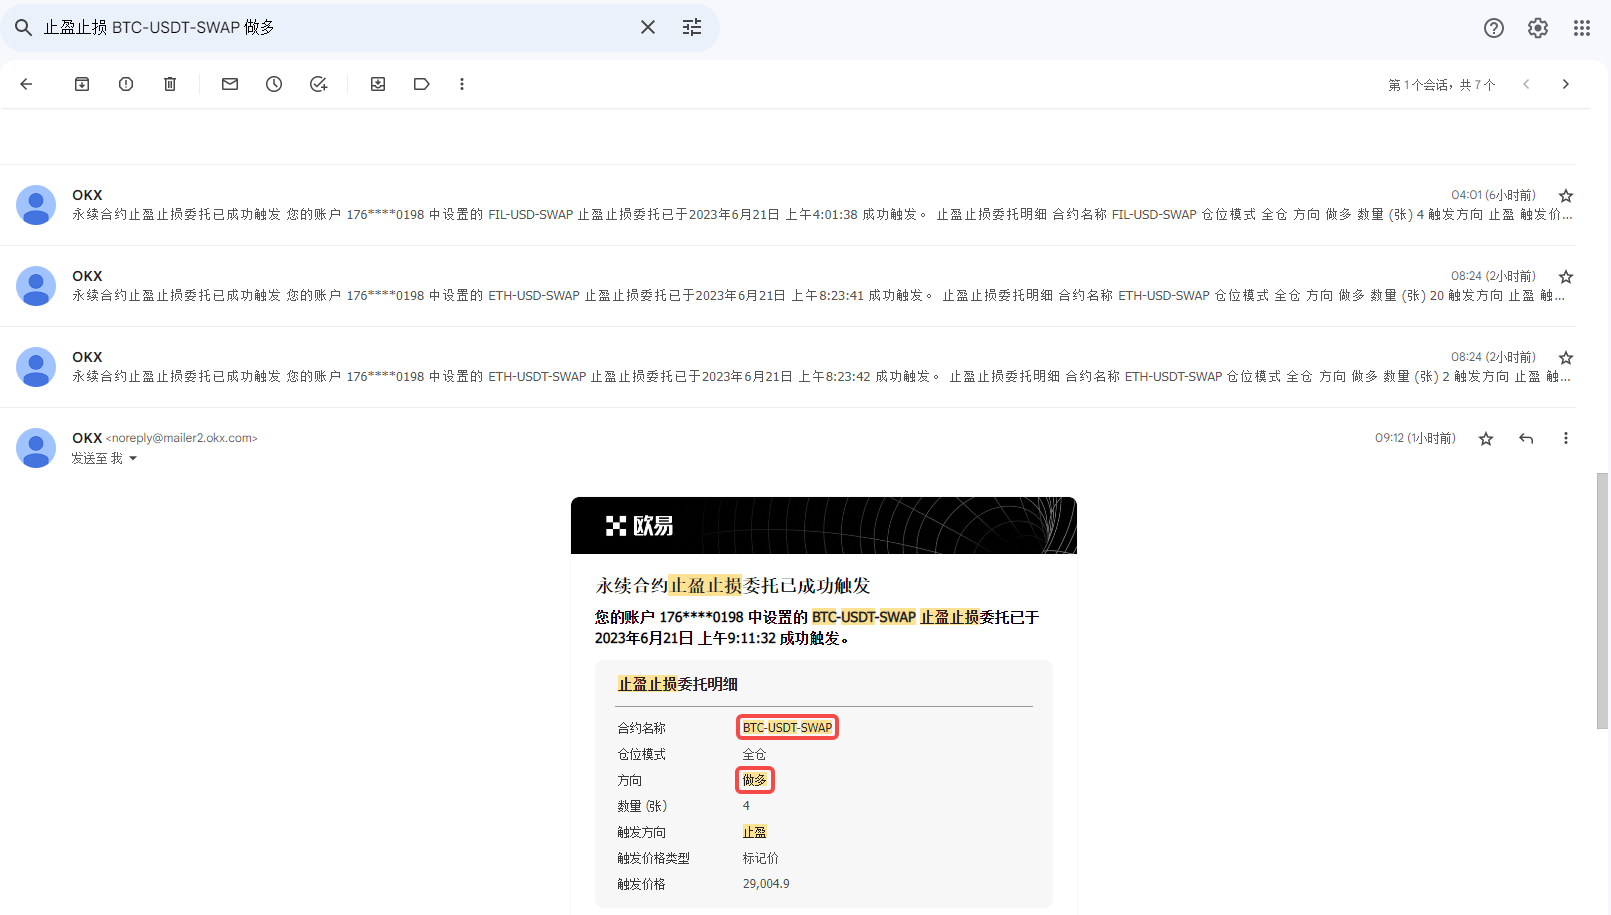The height and width of the screenshot is (915, 1611).
Task: Mark the conversation as unread
Action: 230,84
